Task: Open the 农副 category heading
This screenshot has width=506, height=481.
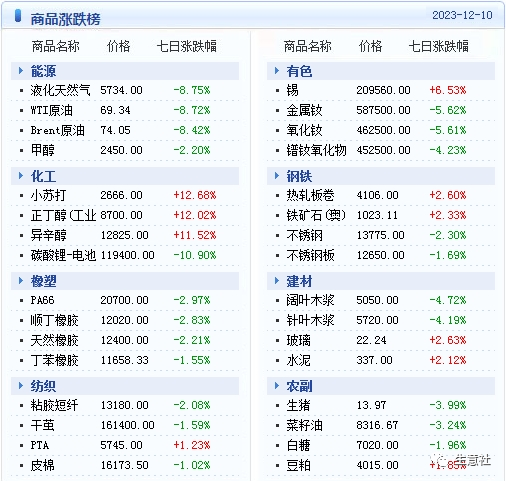Action: tap(299, 386)
